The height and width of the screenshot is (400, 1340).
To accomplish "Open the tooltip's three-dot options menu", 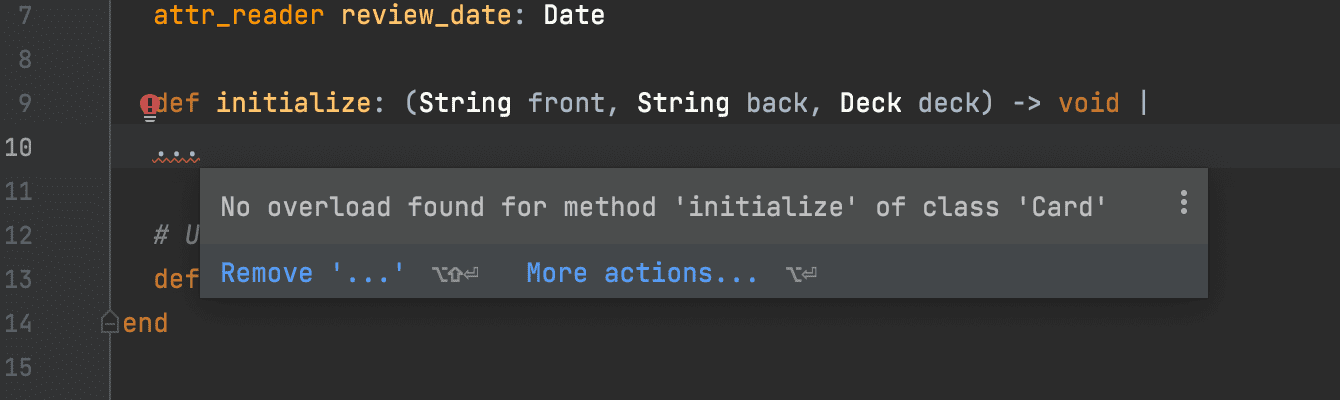I will click(1184, 203).
